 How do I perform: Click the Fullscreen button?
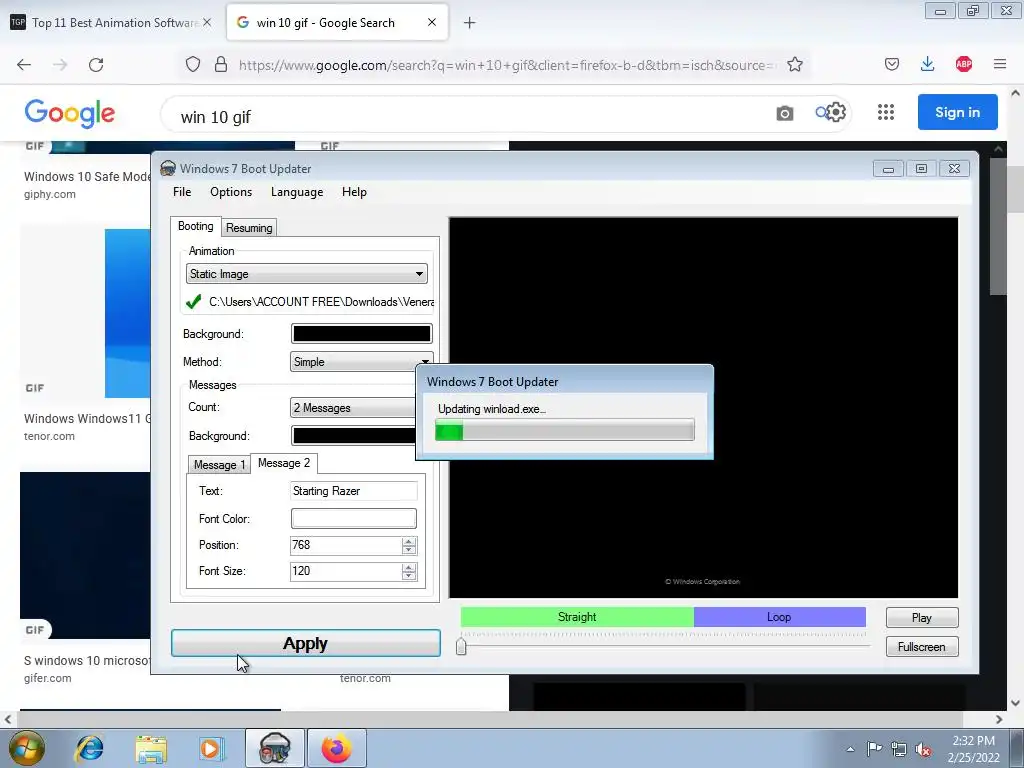[921, 647]
